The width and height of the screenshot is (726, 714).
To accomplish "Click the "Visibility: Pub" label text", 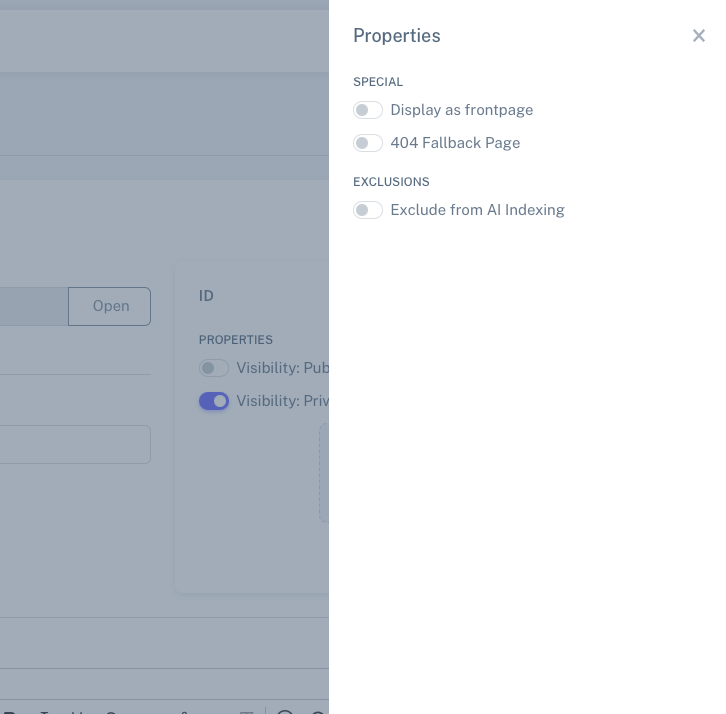I will [x=282, y=368].
